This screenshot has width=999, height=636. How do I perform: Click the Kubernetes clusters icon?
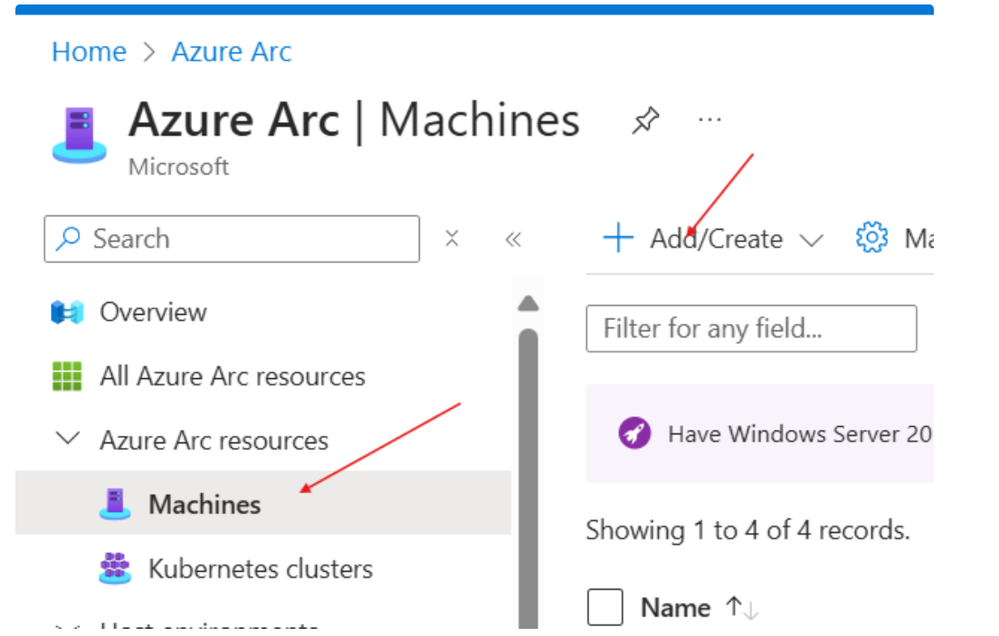[115, 568]
